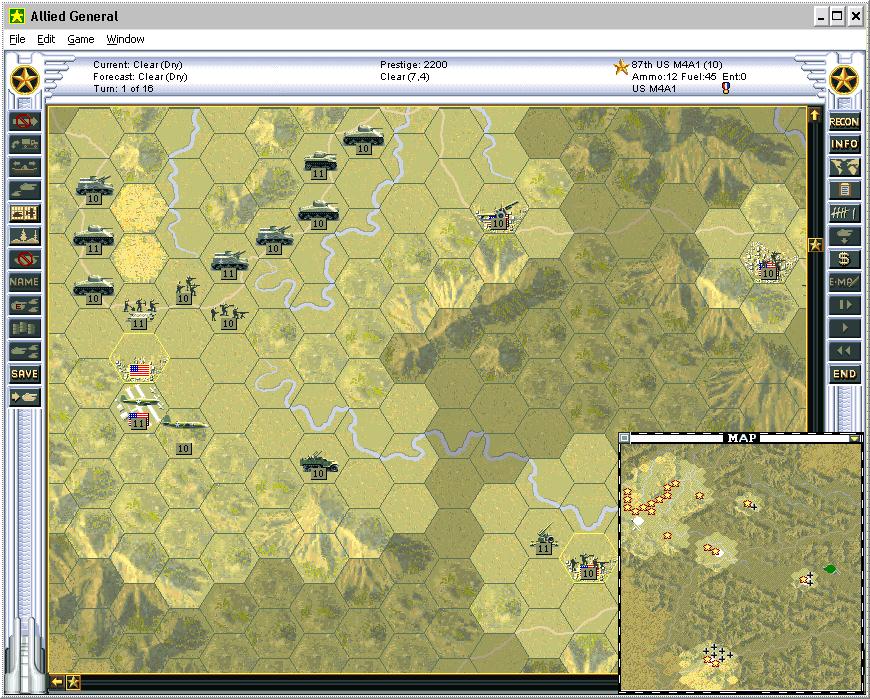
Task: Click the MAP window title bar
Action: (741, 438)
